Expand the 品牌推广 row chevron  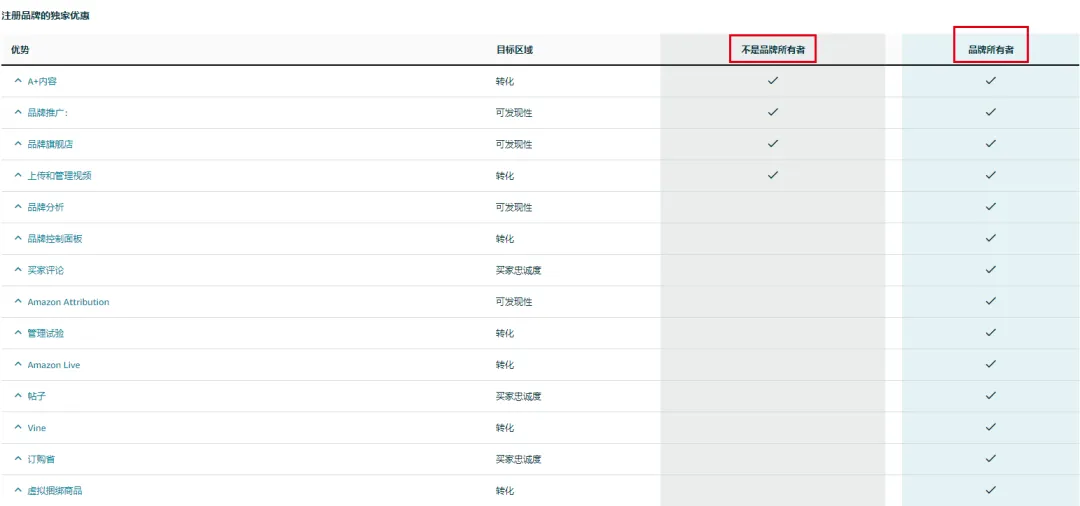click(19, 112)
